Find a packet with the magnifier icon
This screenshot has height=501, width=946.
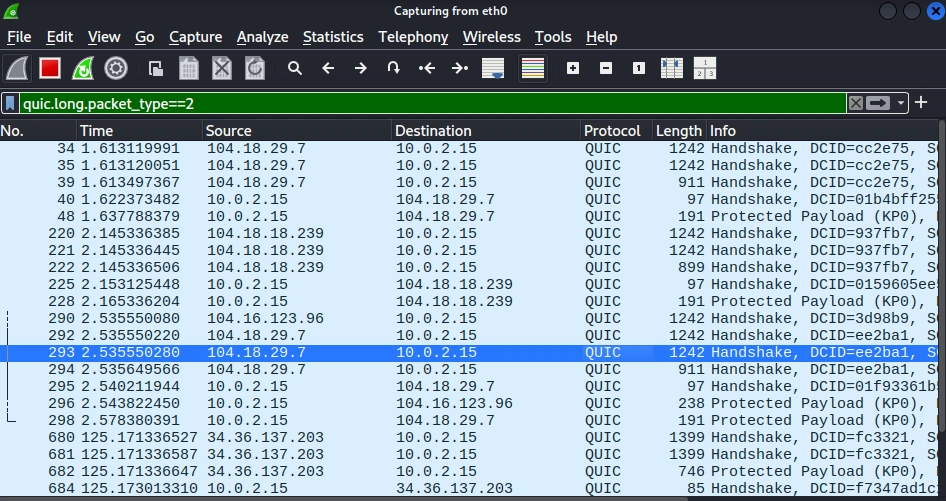[x=294, y=68]
